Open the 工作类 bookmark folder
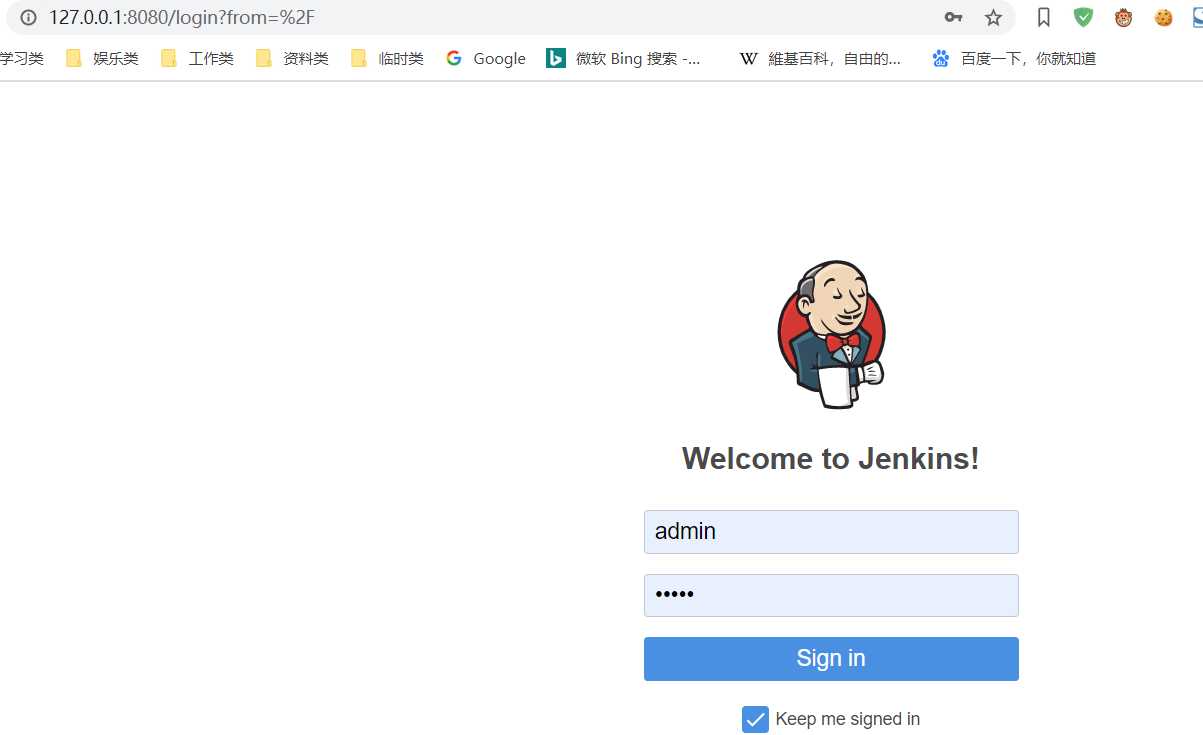The width and height of the screenshot is (1203, 735). 197,59
